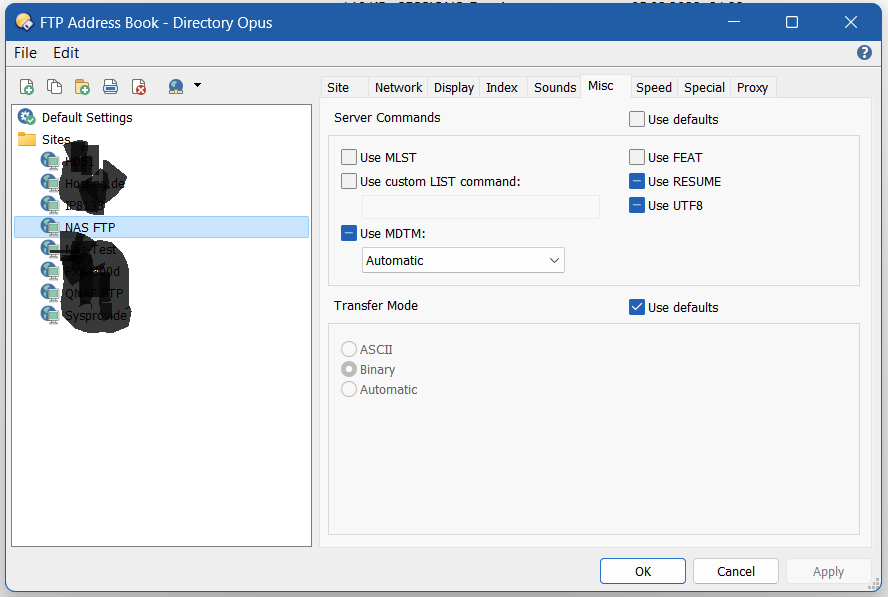The image size is (888, 598).
Task: Click the NAS FTP site globe icon
Action: (x=50, y=227)
